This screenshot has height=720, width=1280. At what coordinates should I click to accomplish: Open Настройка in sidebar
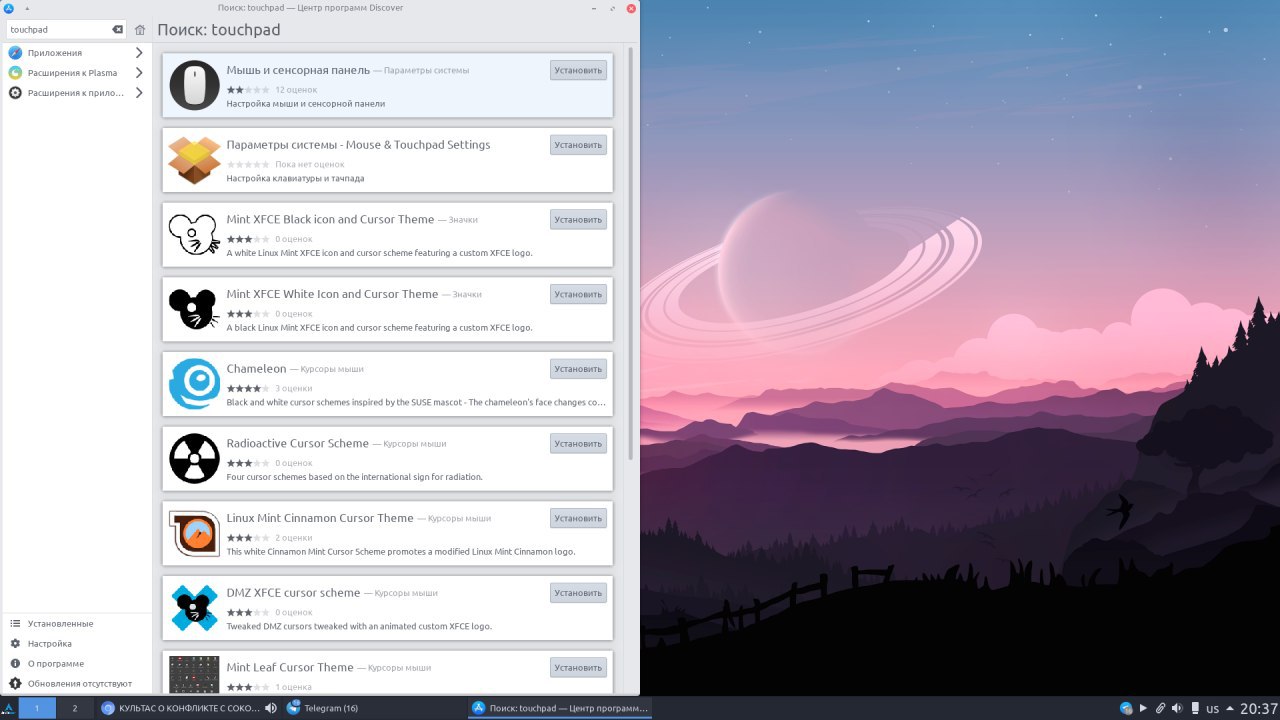tap(75, 644)
